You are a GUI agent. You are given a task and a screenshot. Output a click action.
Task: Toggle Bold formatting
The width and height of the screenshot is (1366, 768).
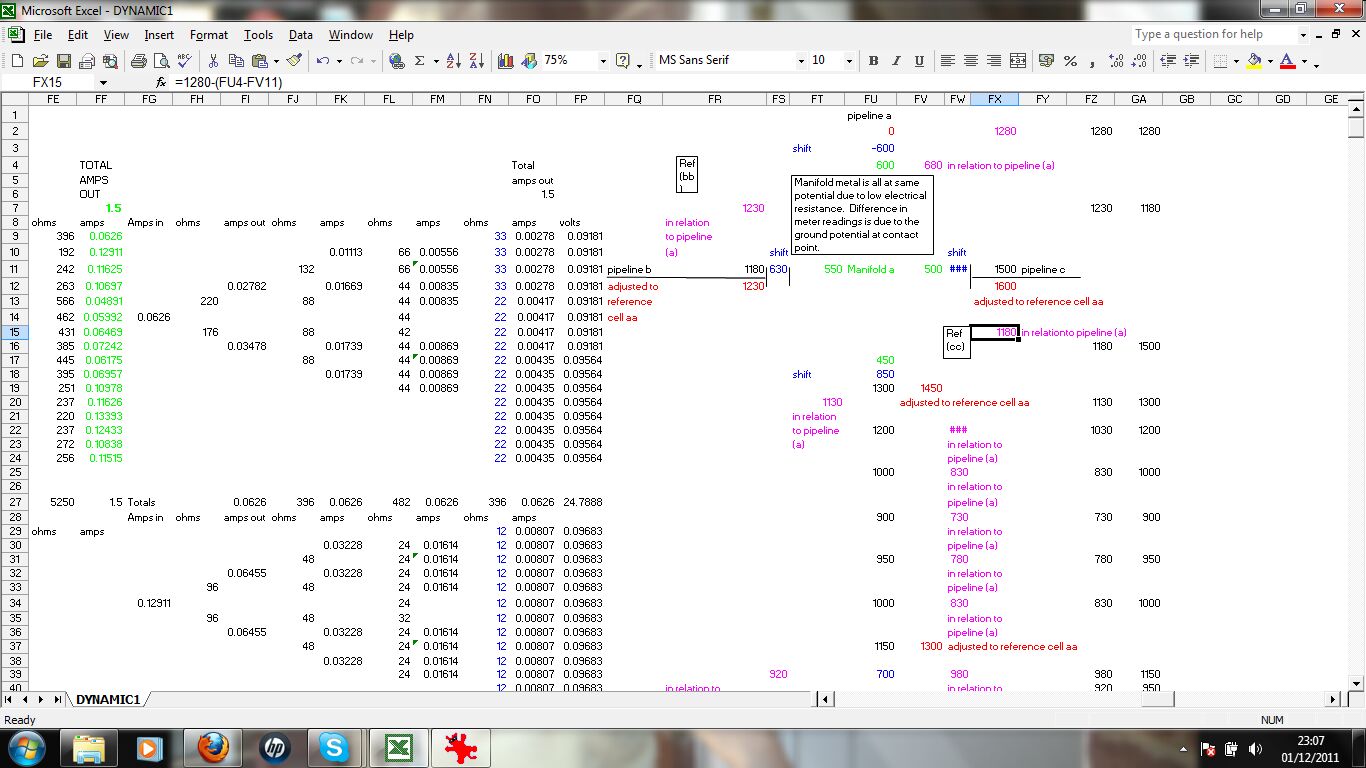(873, 61)
